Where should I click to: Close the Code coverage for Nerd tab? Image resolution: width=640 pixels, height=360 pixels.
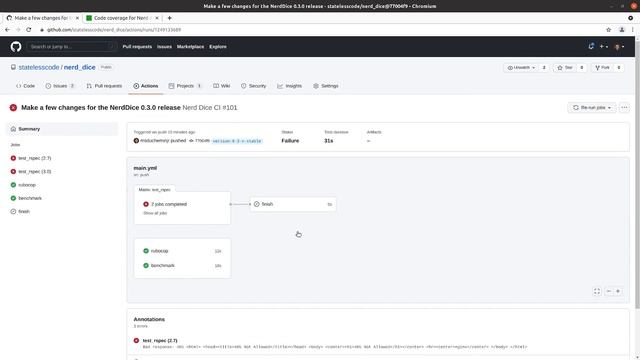coord(157,18)
